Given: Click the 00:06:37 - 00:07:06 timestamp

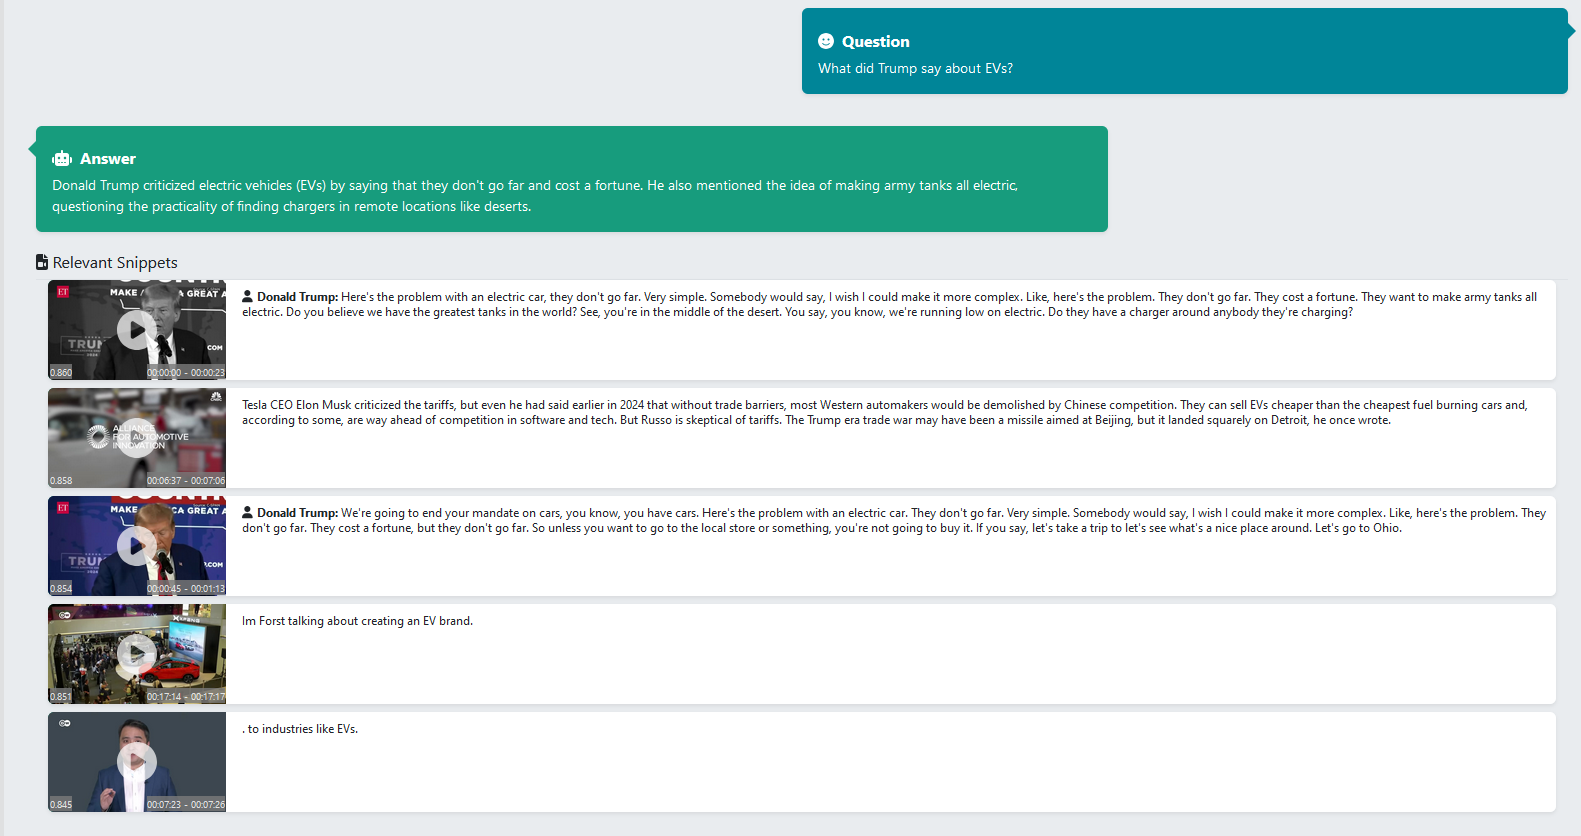Looking at the screenshot, I should (186, 481).
